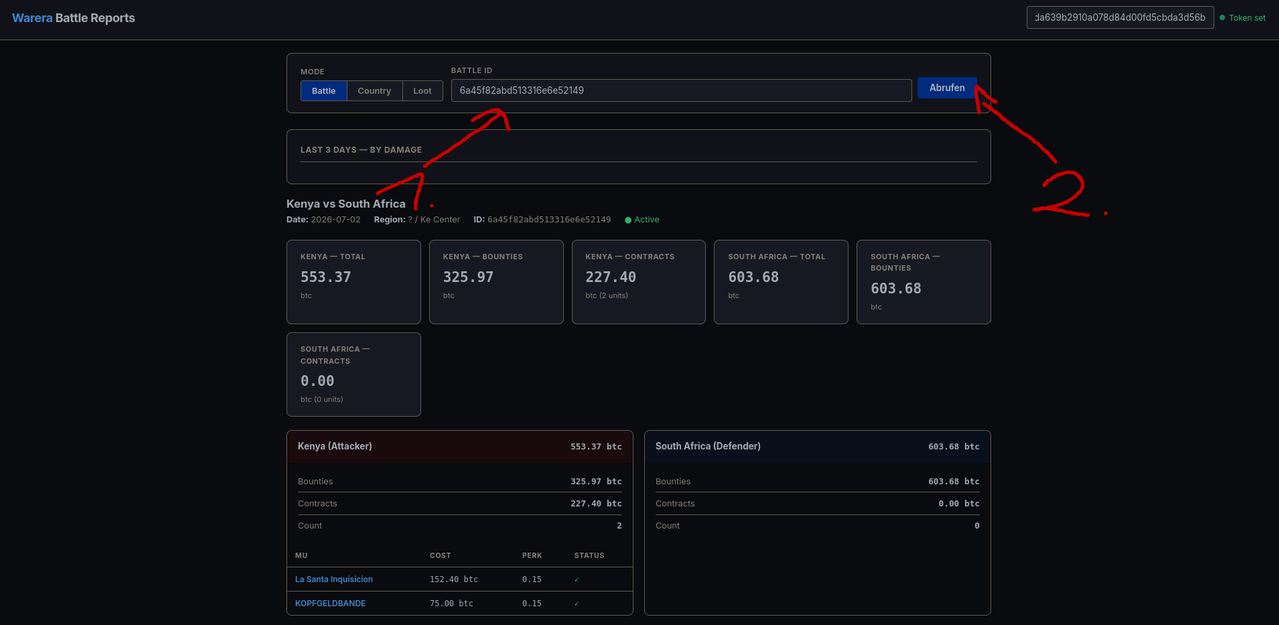
Task: Click the Battle ID input field
Action: click(681, 90)
